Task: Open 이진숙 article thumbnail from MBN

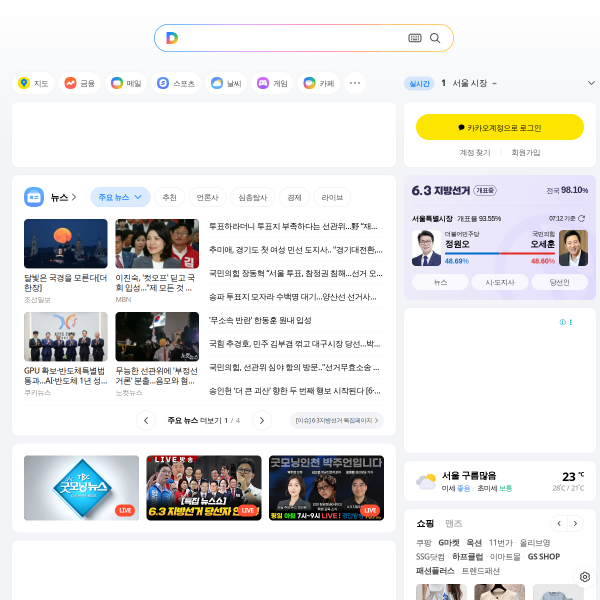Action: 157,243
